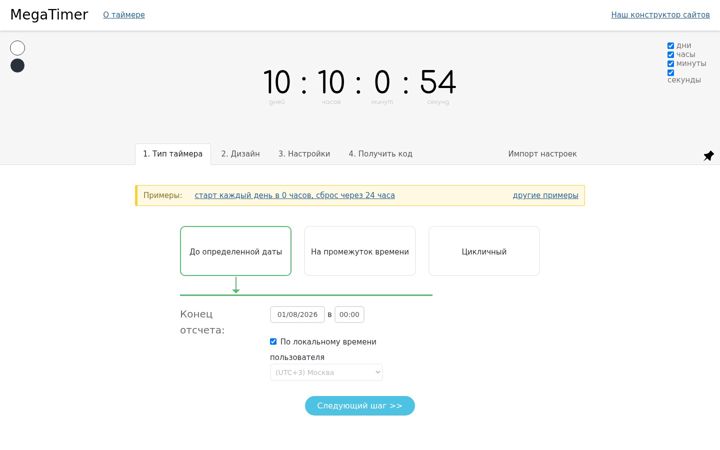Choose the До определенной даты timer type

coord(236,251)
